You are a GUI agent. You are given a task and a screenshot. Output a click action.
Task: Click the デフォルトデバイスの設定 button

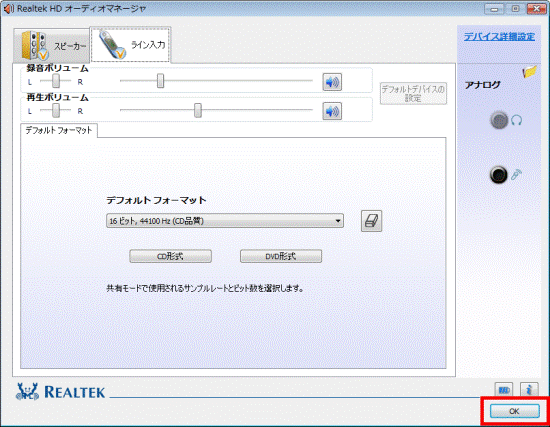pos(413,94)
